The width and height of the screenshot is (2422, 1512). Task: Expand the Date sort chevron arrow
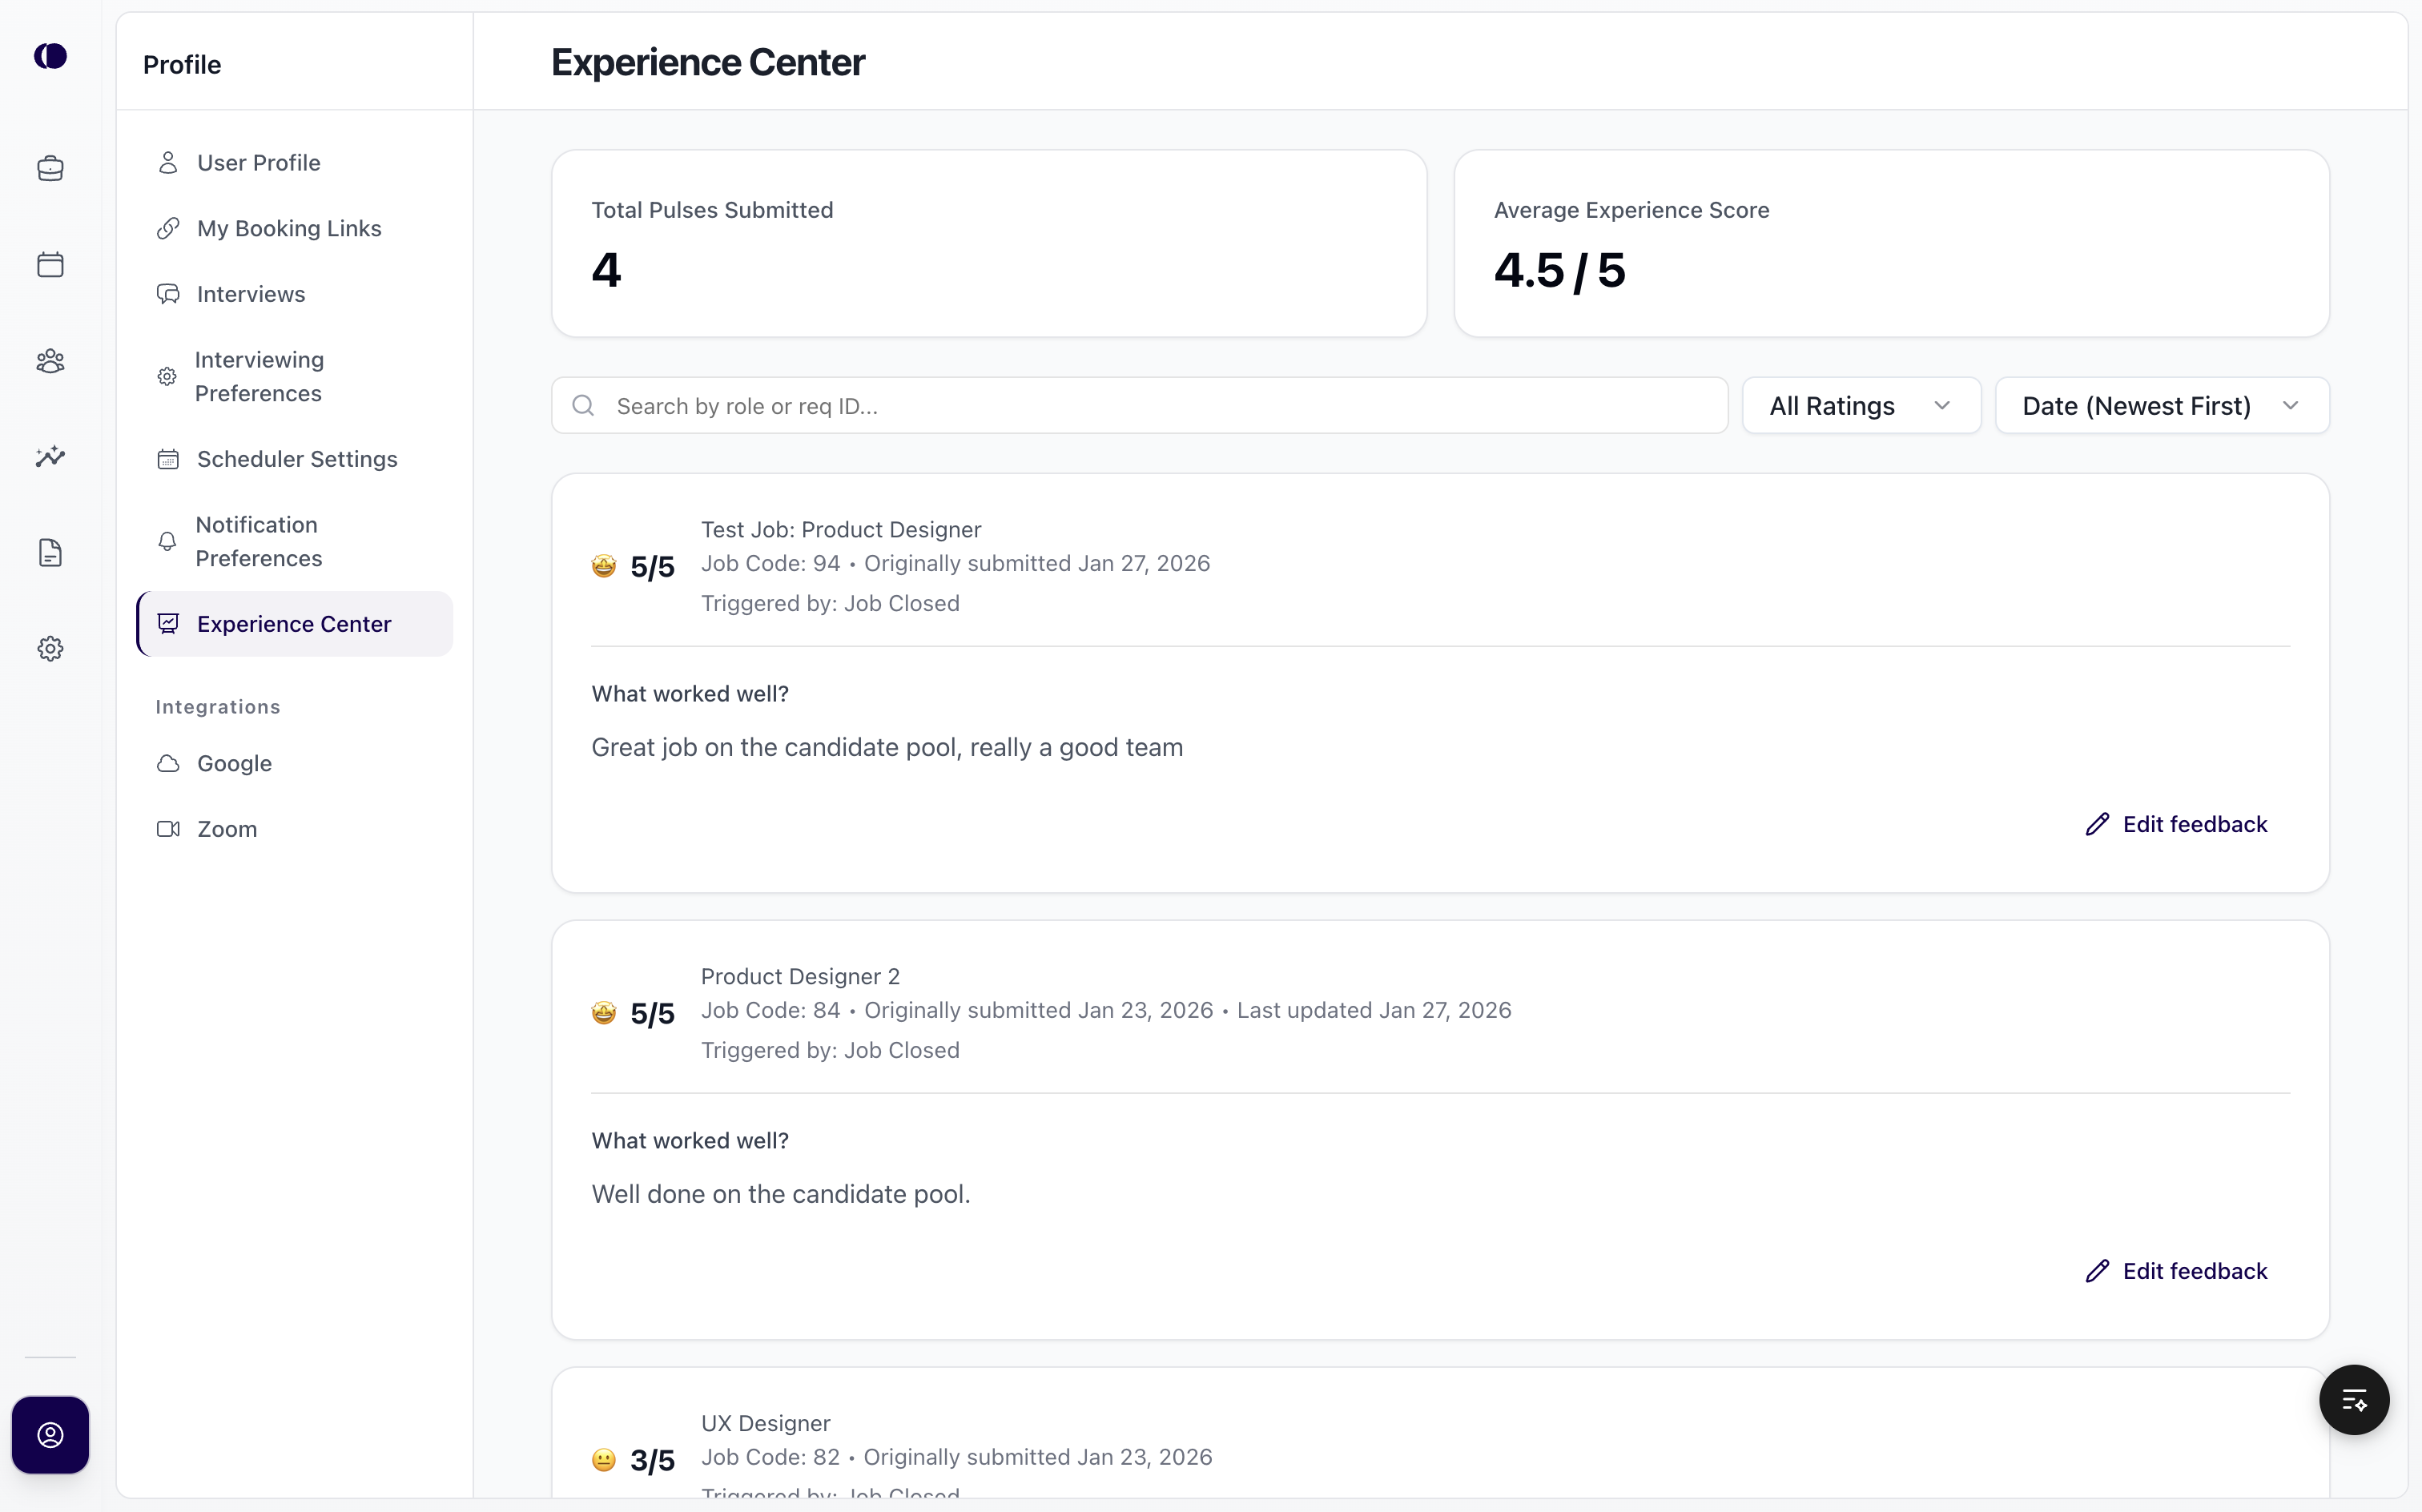[2291, 405]
